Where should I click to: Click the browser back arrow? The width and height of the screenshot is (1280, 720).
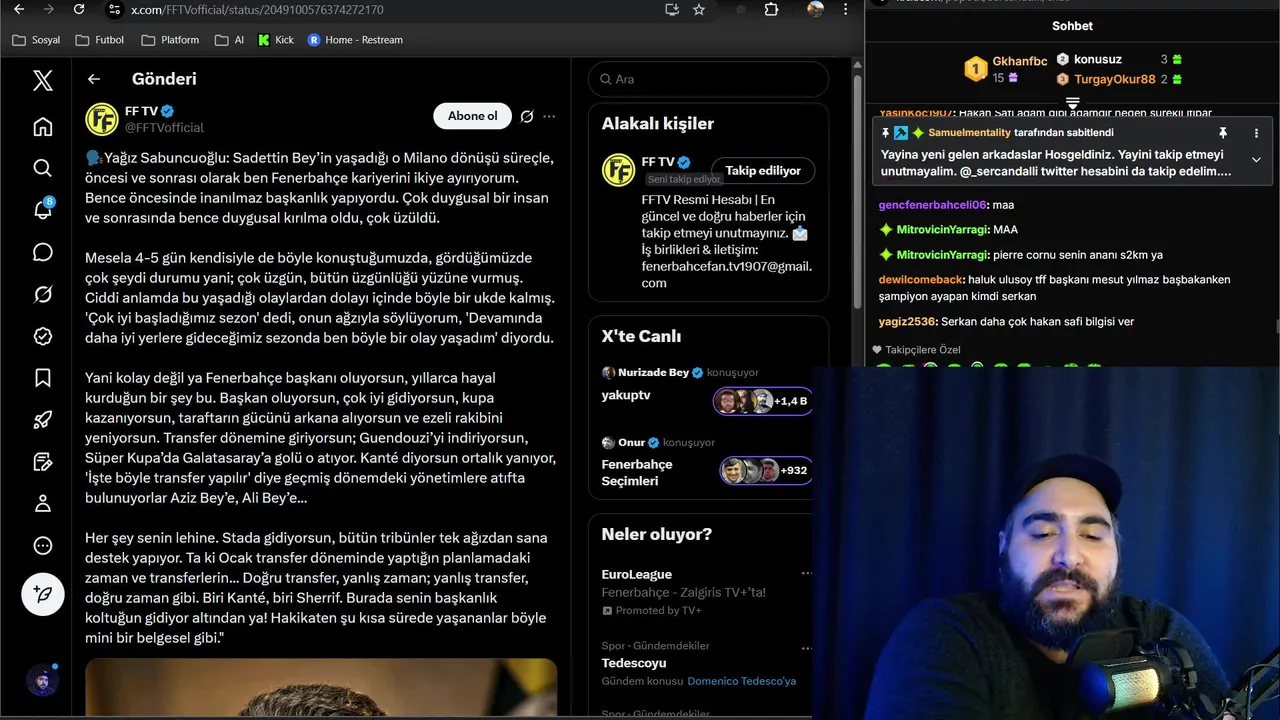(18, 9)
